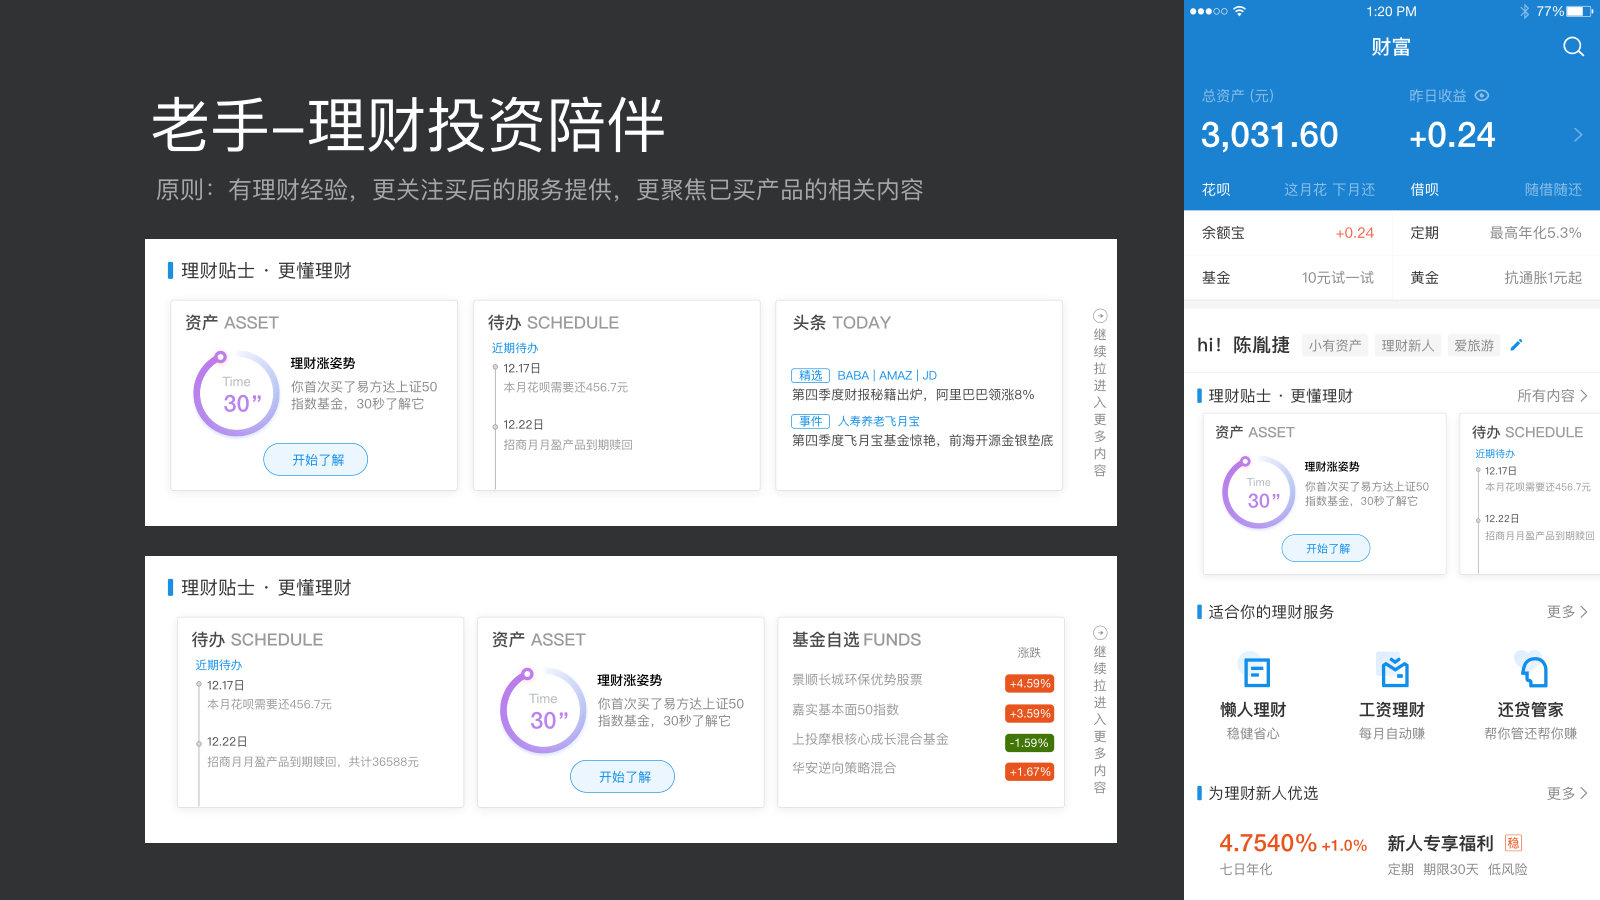Open the 余额宝 row showing +0.24
Viewport: 1600px width, 900px height.
1288,233
